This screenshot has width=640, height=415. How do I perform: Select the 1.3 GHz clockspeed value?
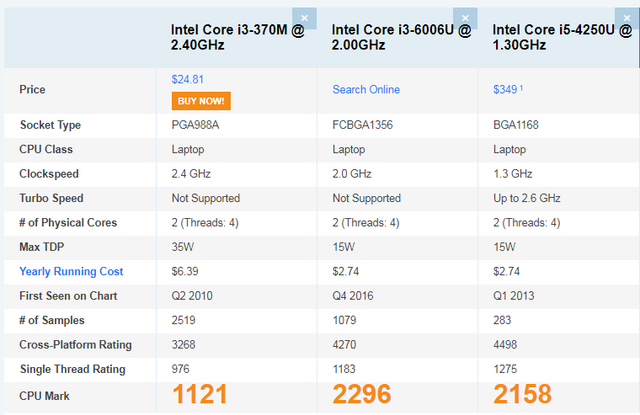point(513,174)
